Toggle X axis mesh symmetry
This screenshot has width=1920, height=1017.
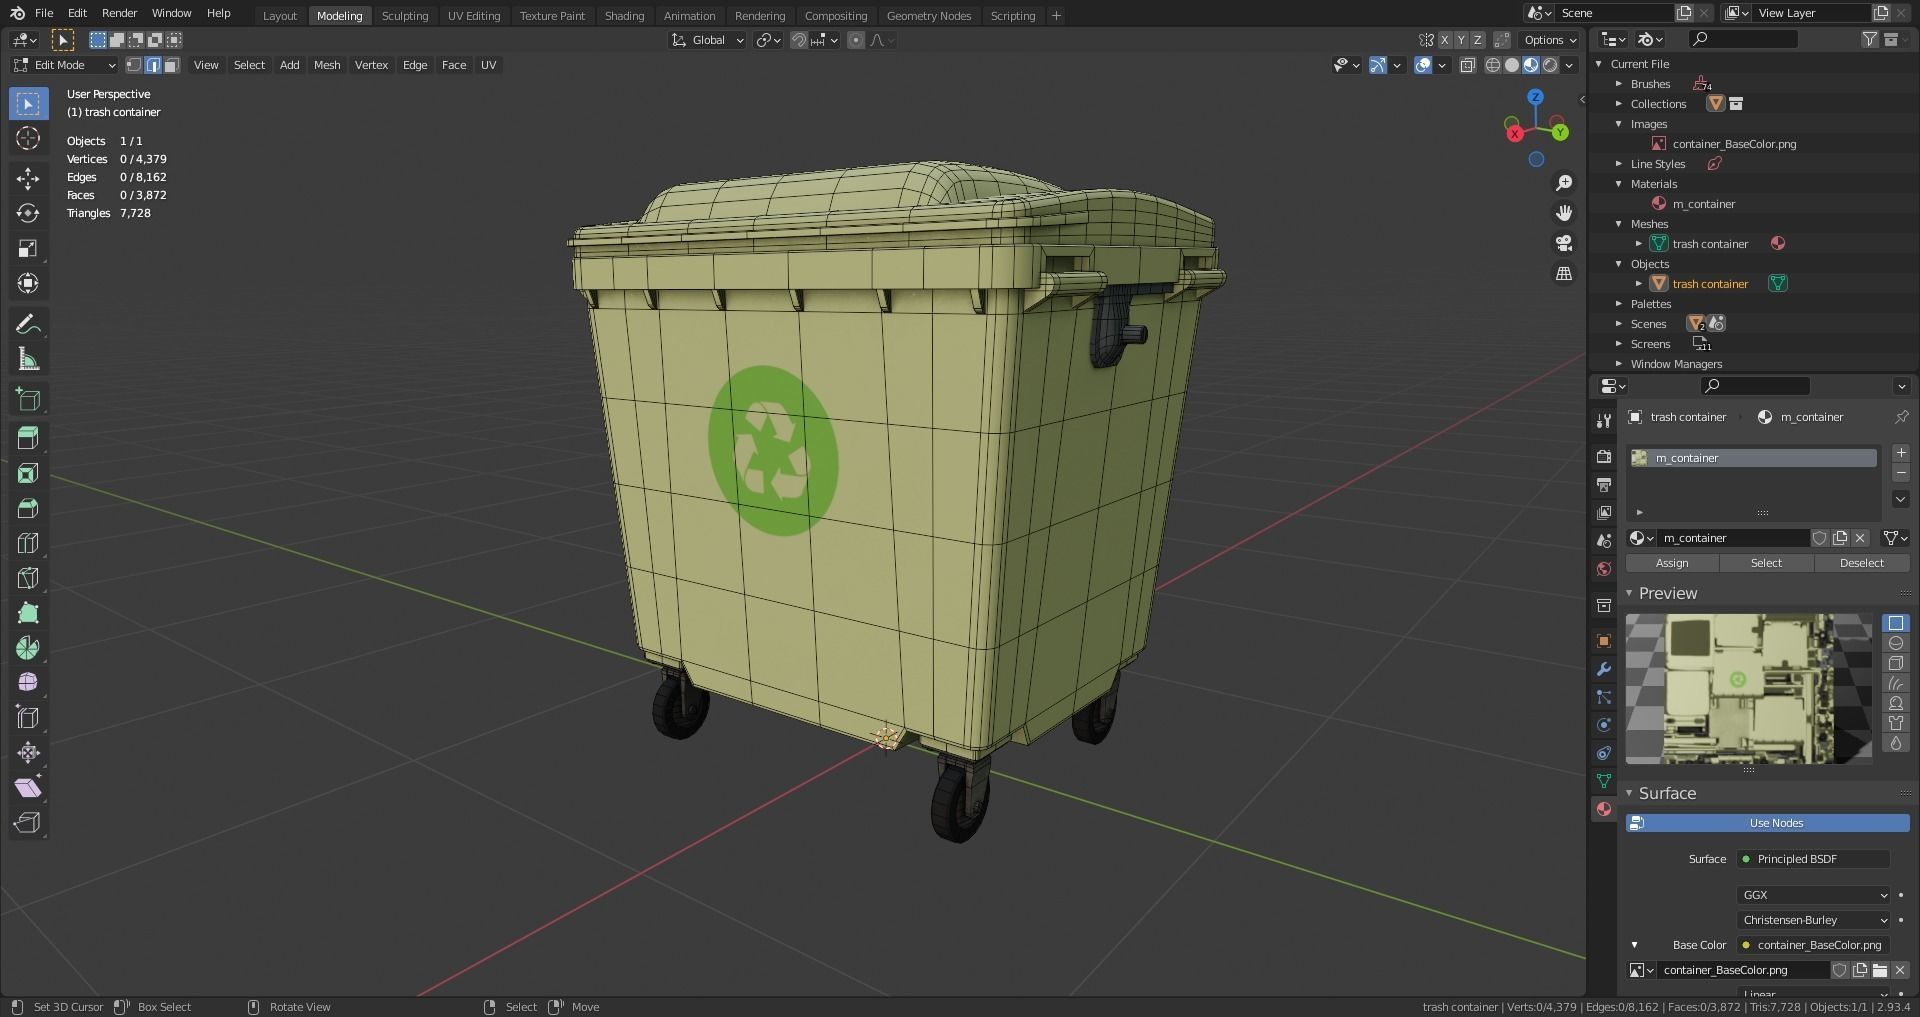pyautogui.click(x=1445, y=40)
